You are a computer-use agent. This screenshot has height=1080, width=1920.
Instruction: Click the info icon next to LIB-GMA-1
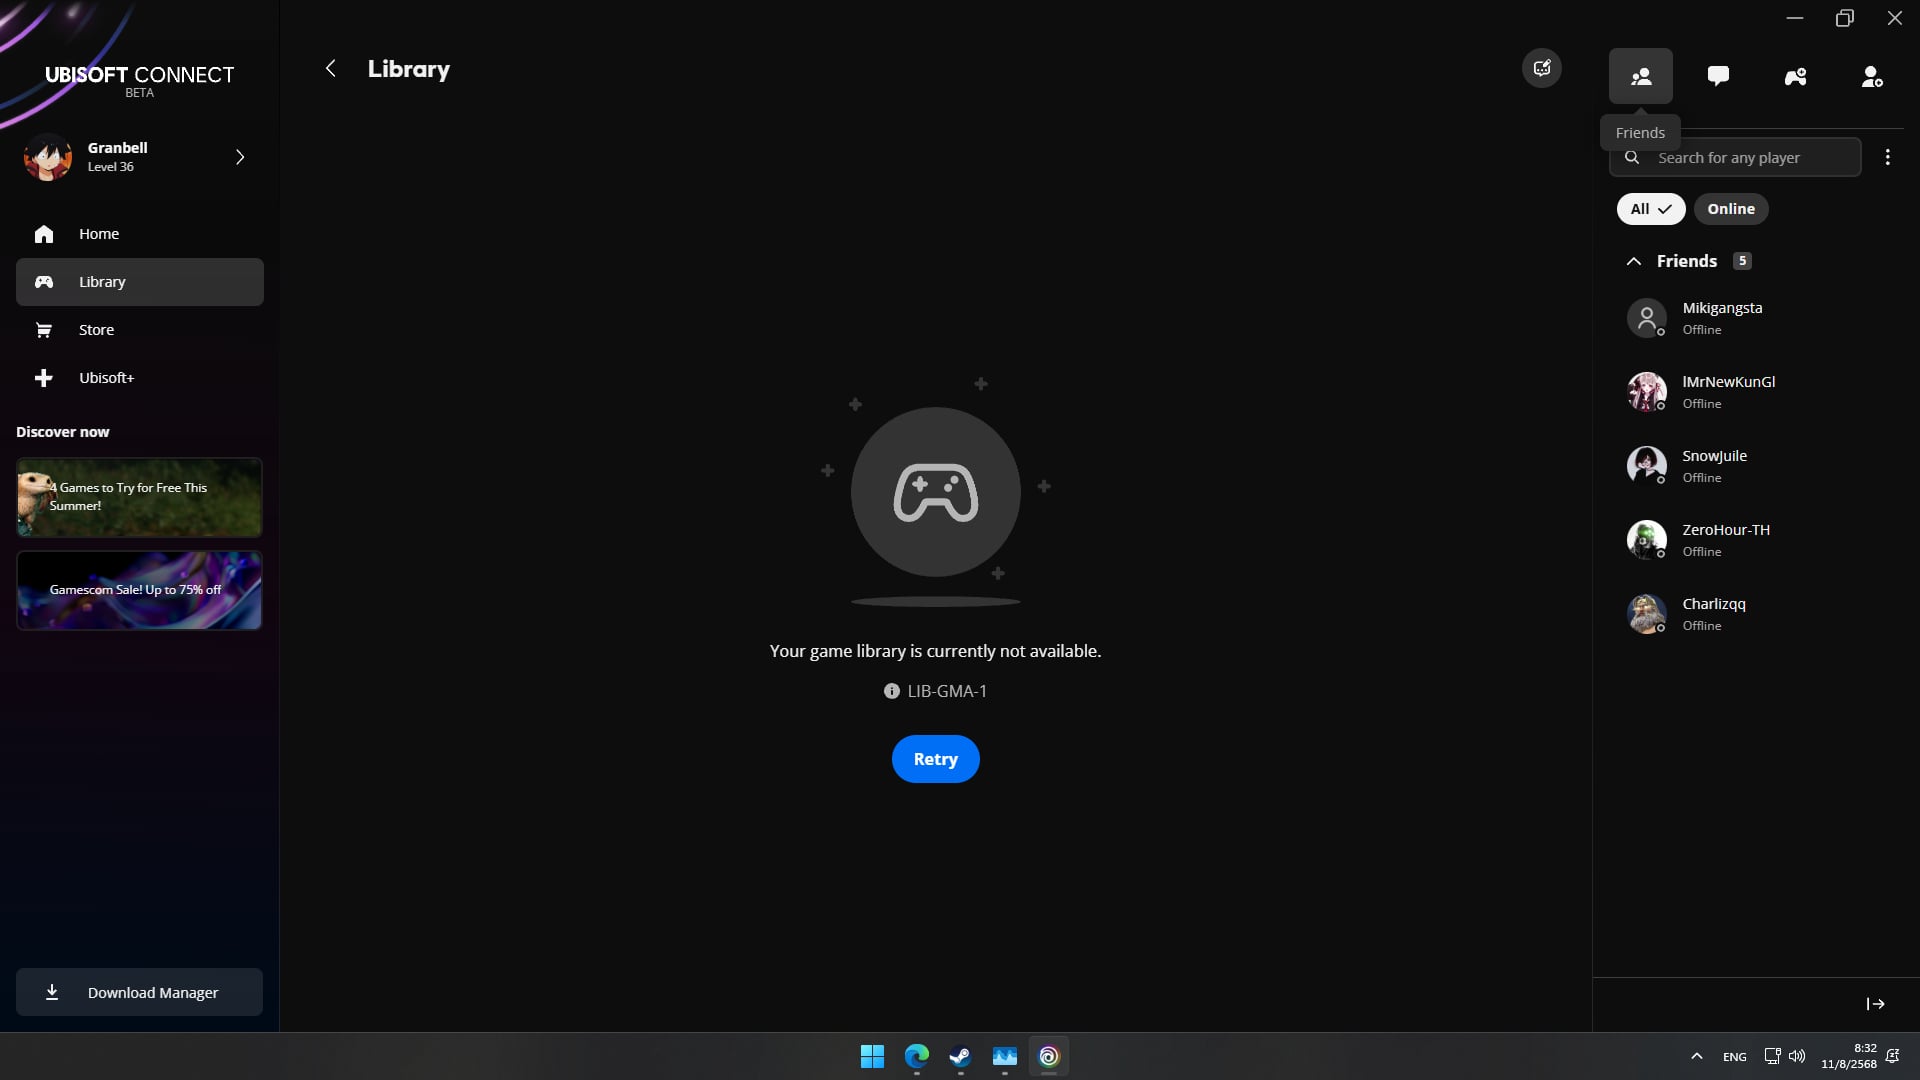tap(891, 691)
